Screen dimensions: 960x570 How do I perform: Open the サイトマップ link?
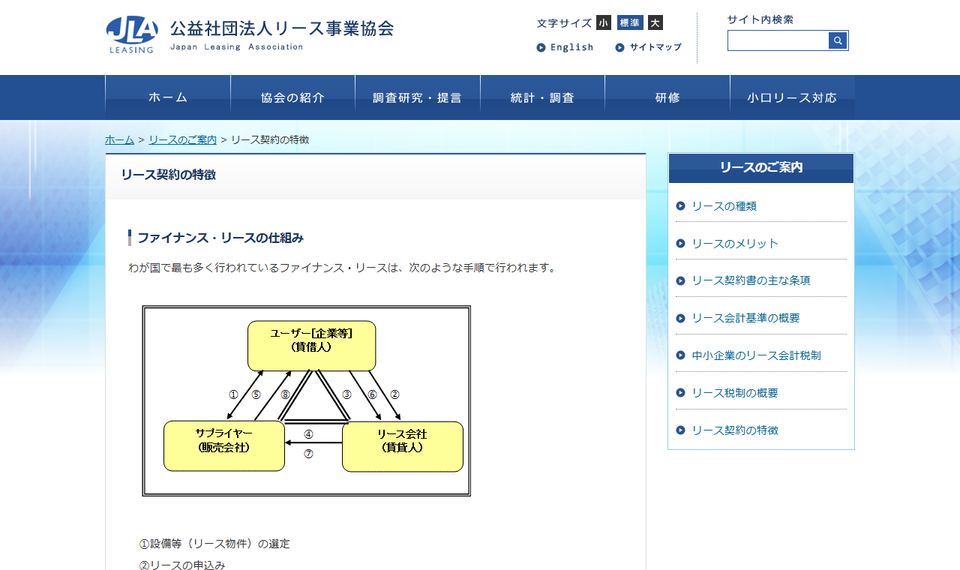click(655, 47)
